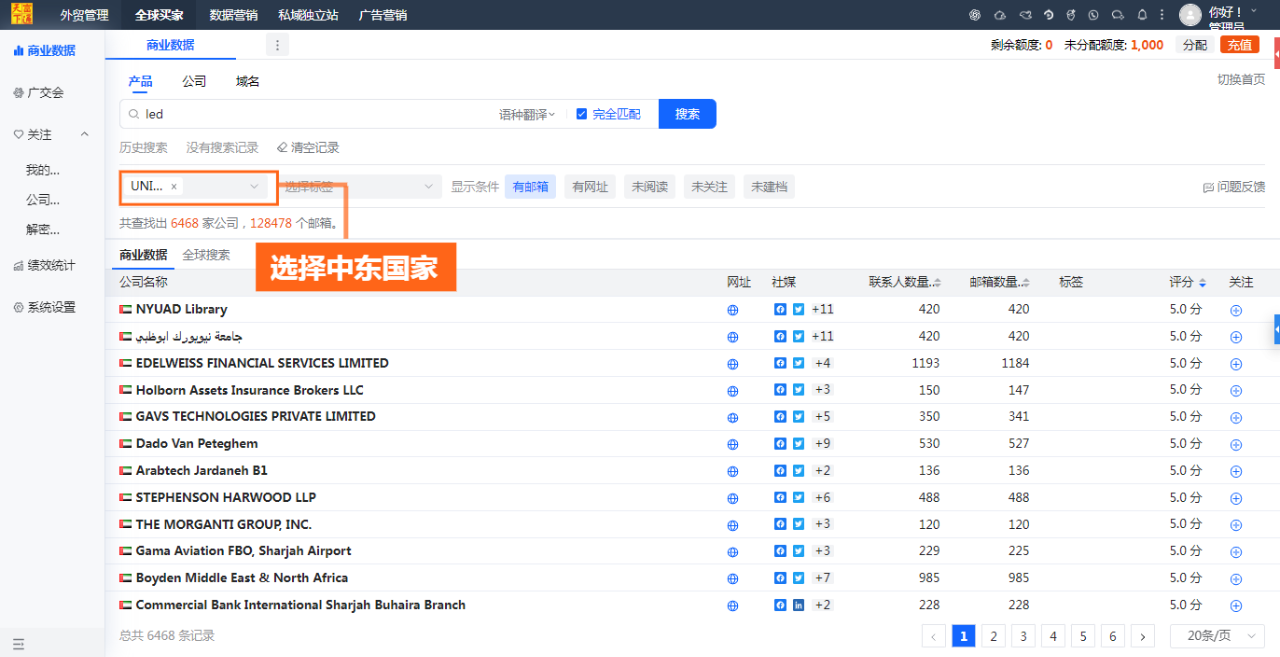
Task: Follow Dado Van Peteghem with plus icon
Action: [1236, 444]
